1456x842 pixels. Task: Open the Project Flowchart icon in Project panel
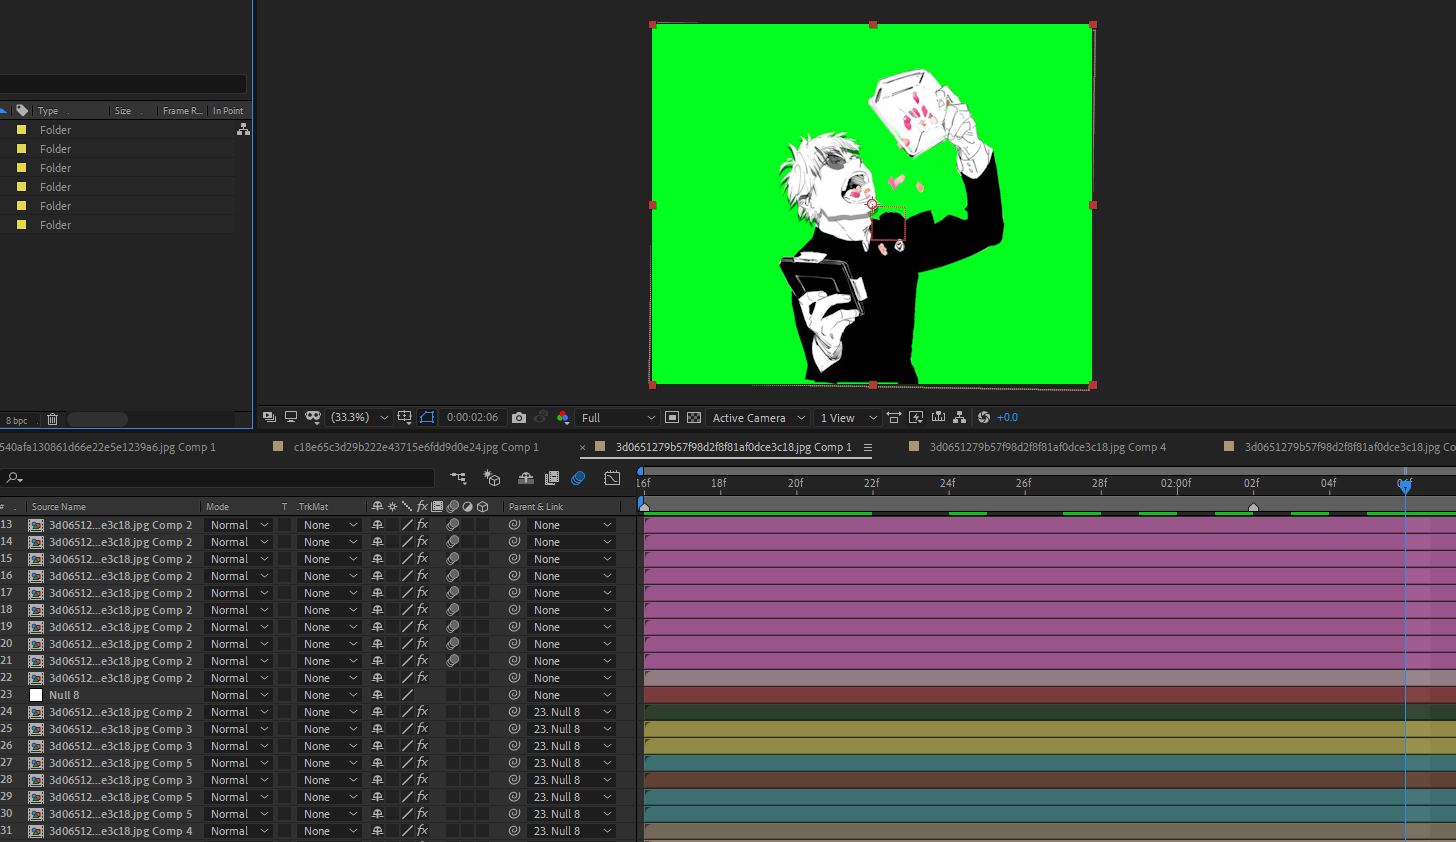click(243, 130)
